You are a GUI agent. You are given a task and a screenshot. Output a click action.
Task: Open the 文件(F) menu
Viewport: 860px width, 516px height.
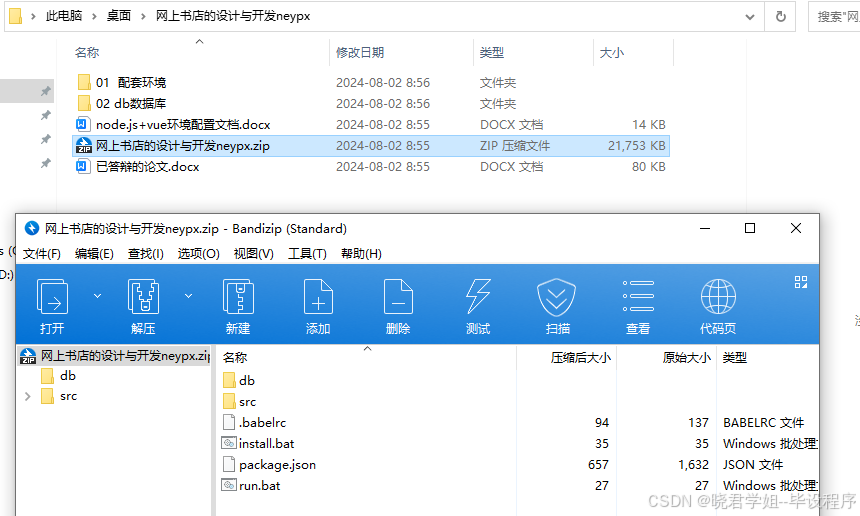(42, 253)
